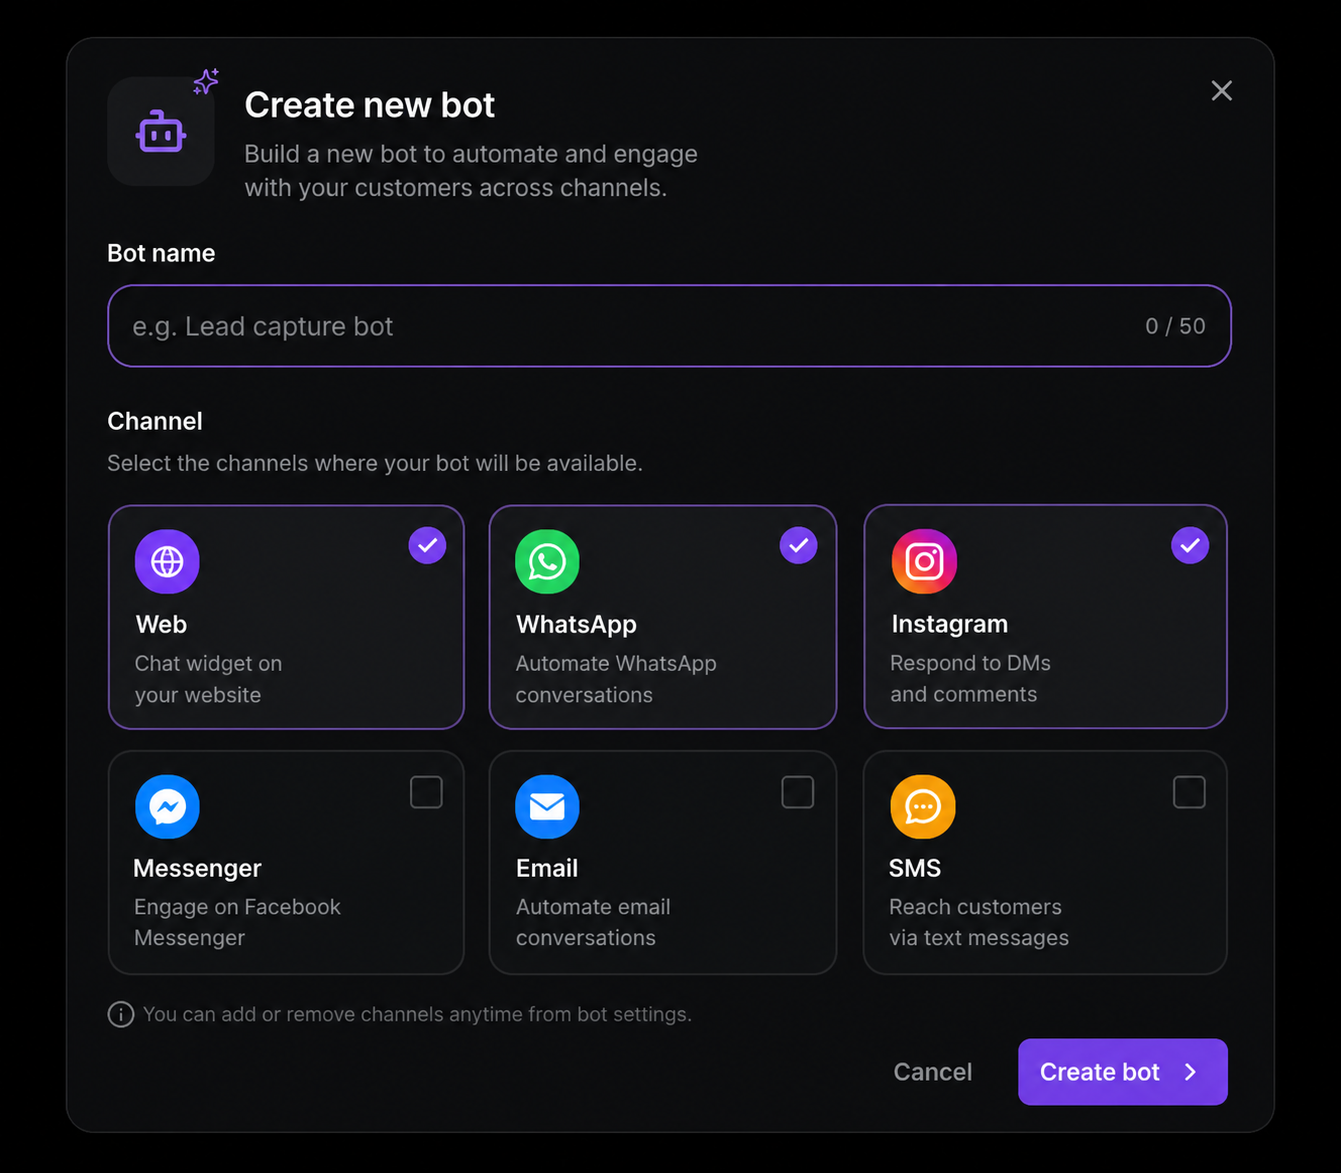This screenshot has width=1341, height=1173.
Task: Click the 'Create new bot' heading
Action: point(370,105)
